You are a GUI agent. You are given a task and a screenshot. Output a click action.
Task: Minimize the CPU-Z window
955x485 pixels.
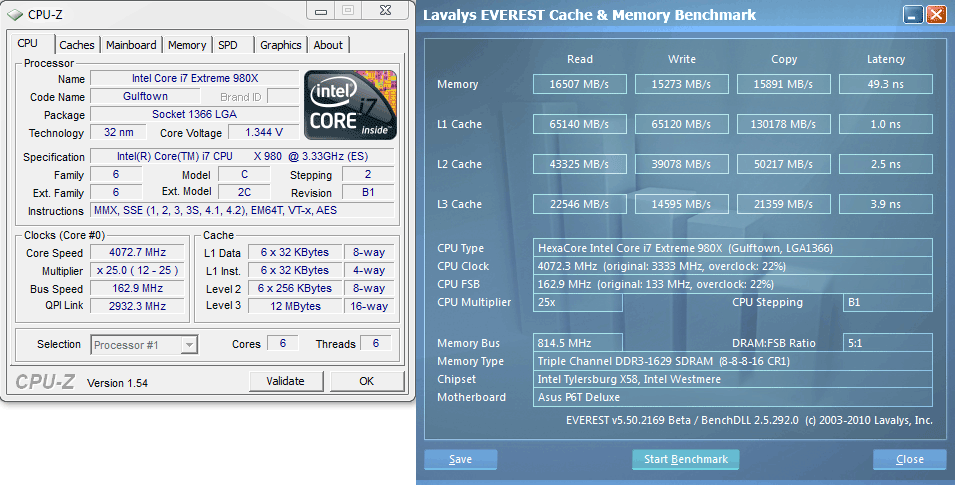point(321,10)
